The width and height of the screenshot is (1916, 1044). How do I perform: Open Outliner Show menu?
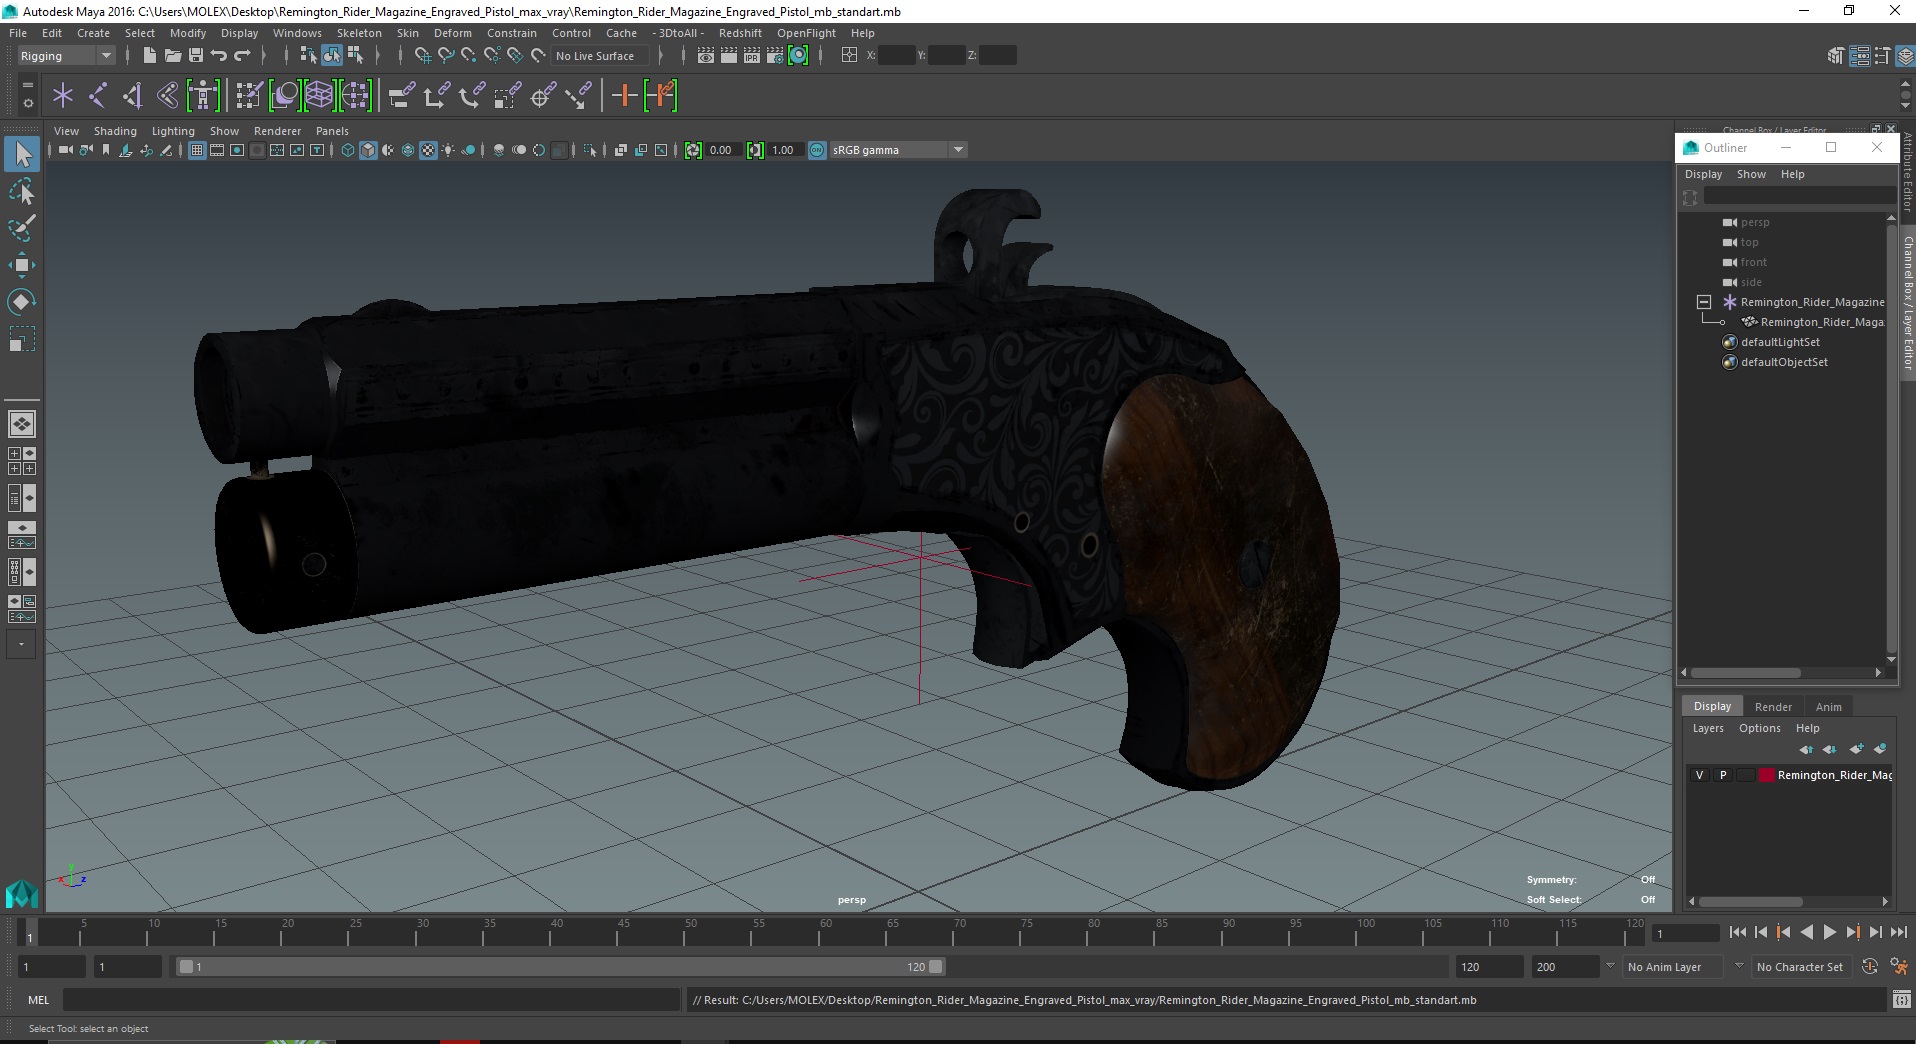point(1751,174)
